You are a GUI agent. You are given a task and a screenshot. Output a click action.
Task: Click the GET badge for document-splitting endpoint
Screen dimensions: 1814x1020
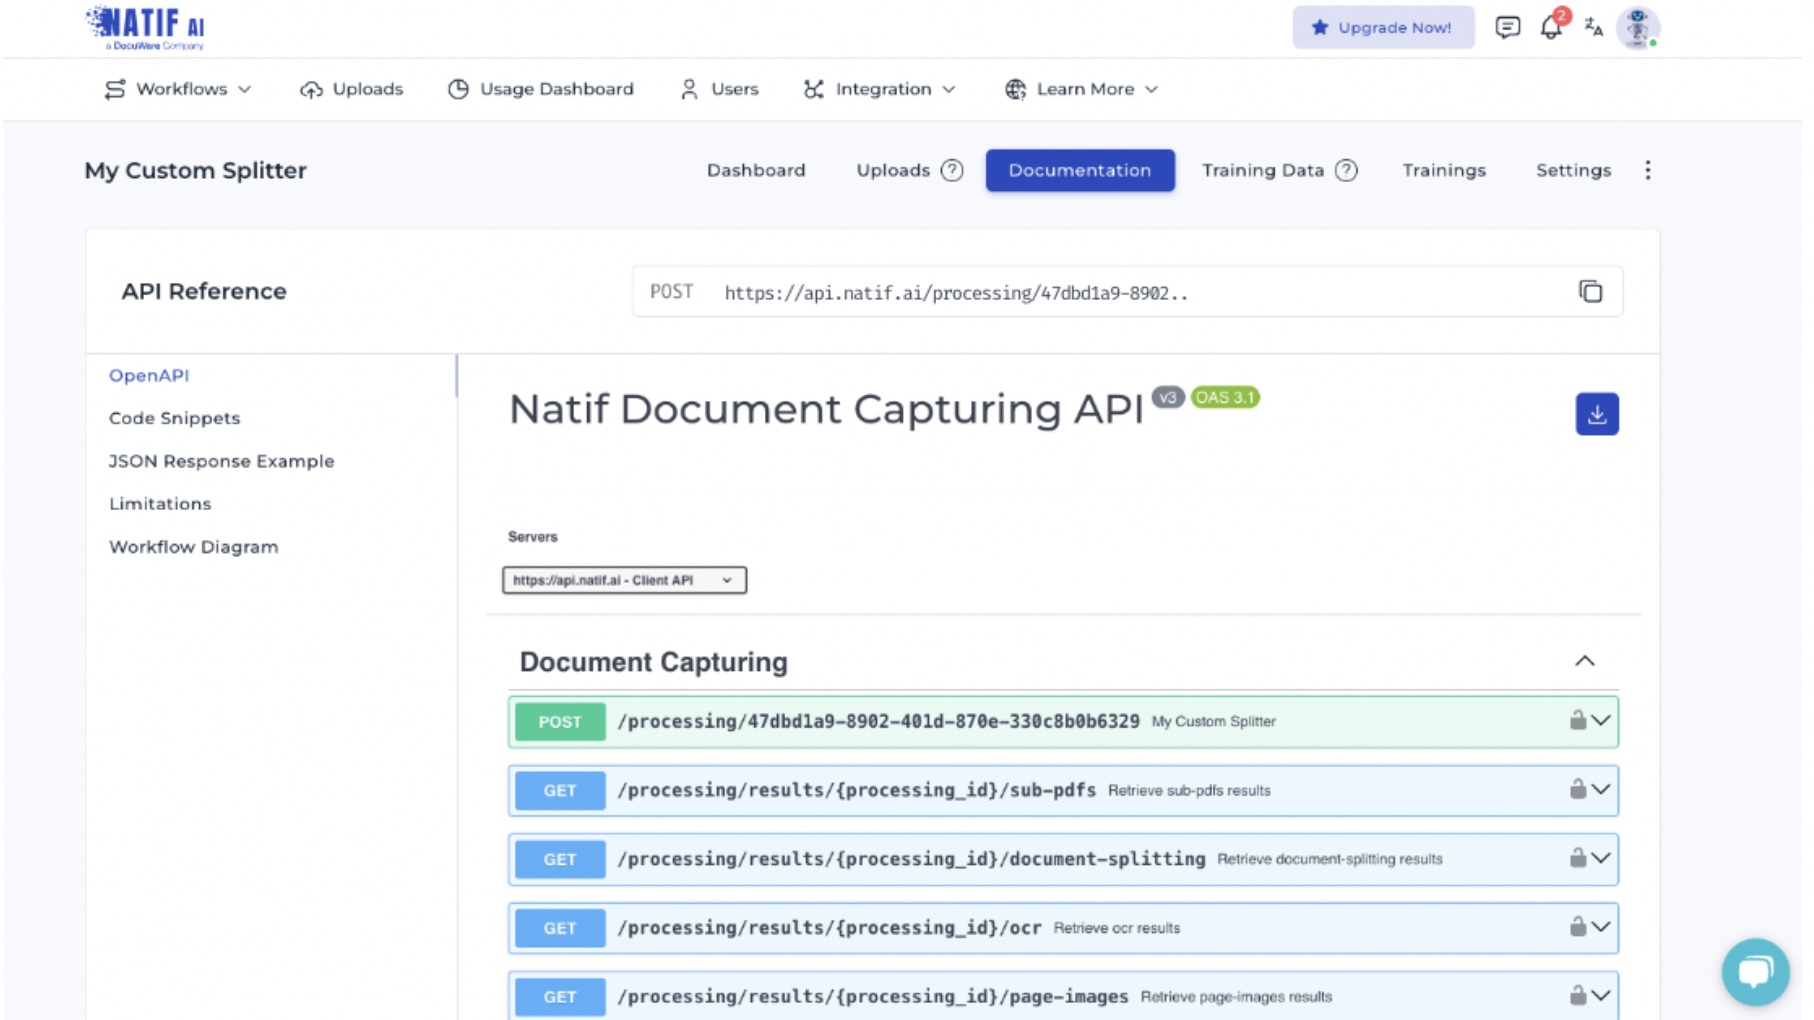(560, 859)
